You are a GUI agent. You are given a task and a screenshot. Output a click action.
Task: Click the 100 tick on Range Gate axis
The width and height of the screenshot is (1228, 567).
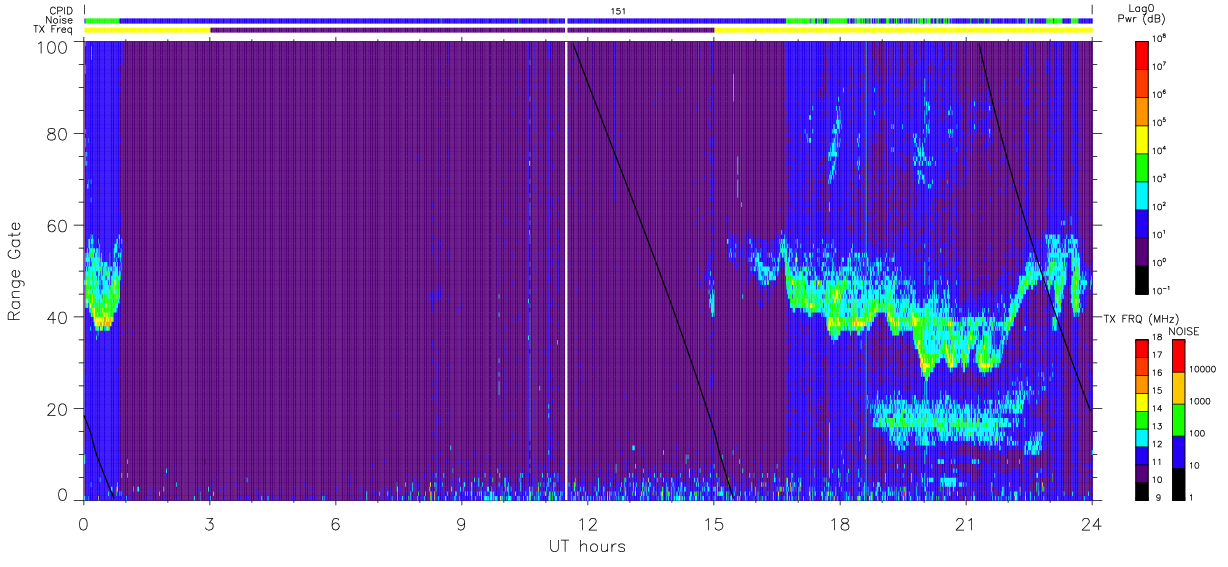coord(52,47)
